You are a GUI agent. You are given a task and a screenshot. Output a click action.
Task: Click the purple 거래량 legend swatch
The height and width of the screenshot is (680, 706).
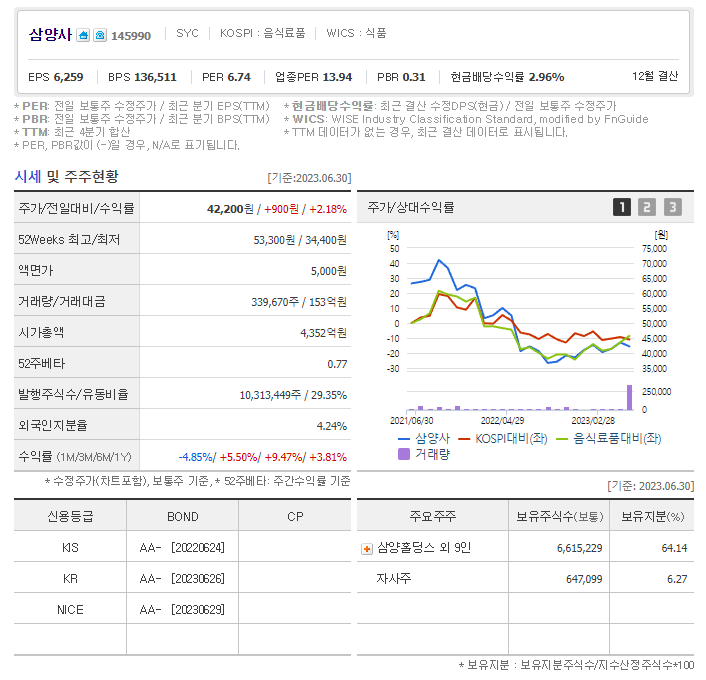[x=404, y=454]
